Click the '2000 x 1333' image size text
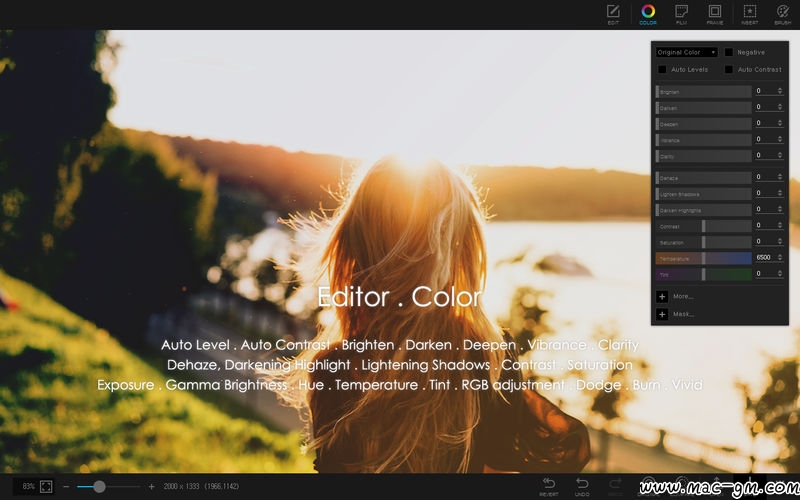The height and width of the screenshot is (500, 800). point(181,487)
